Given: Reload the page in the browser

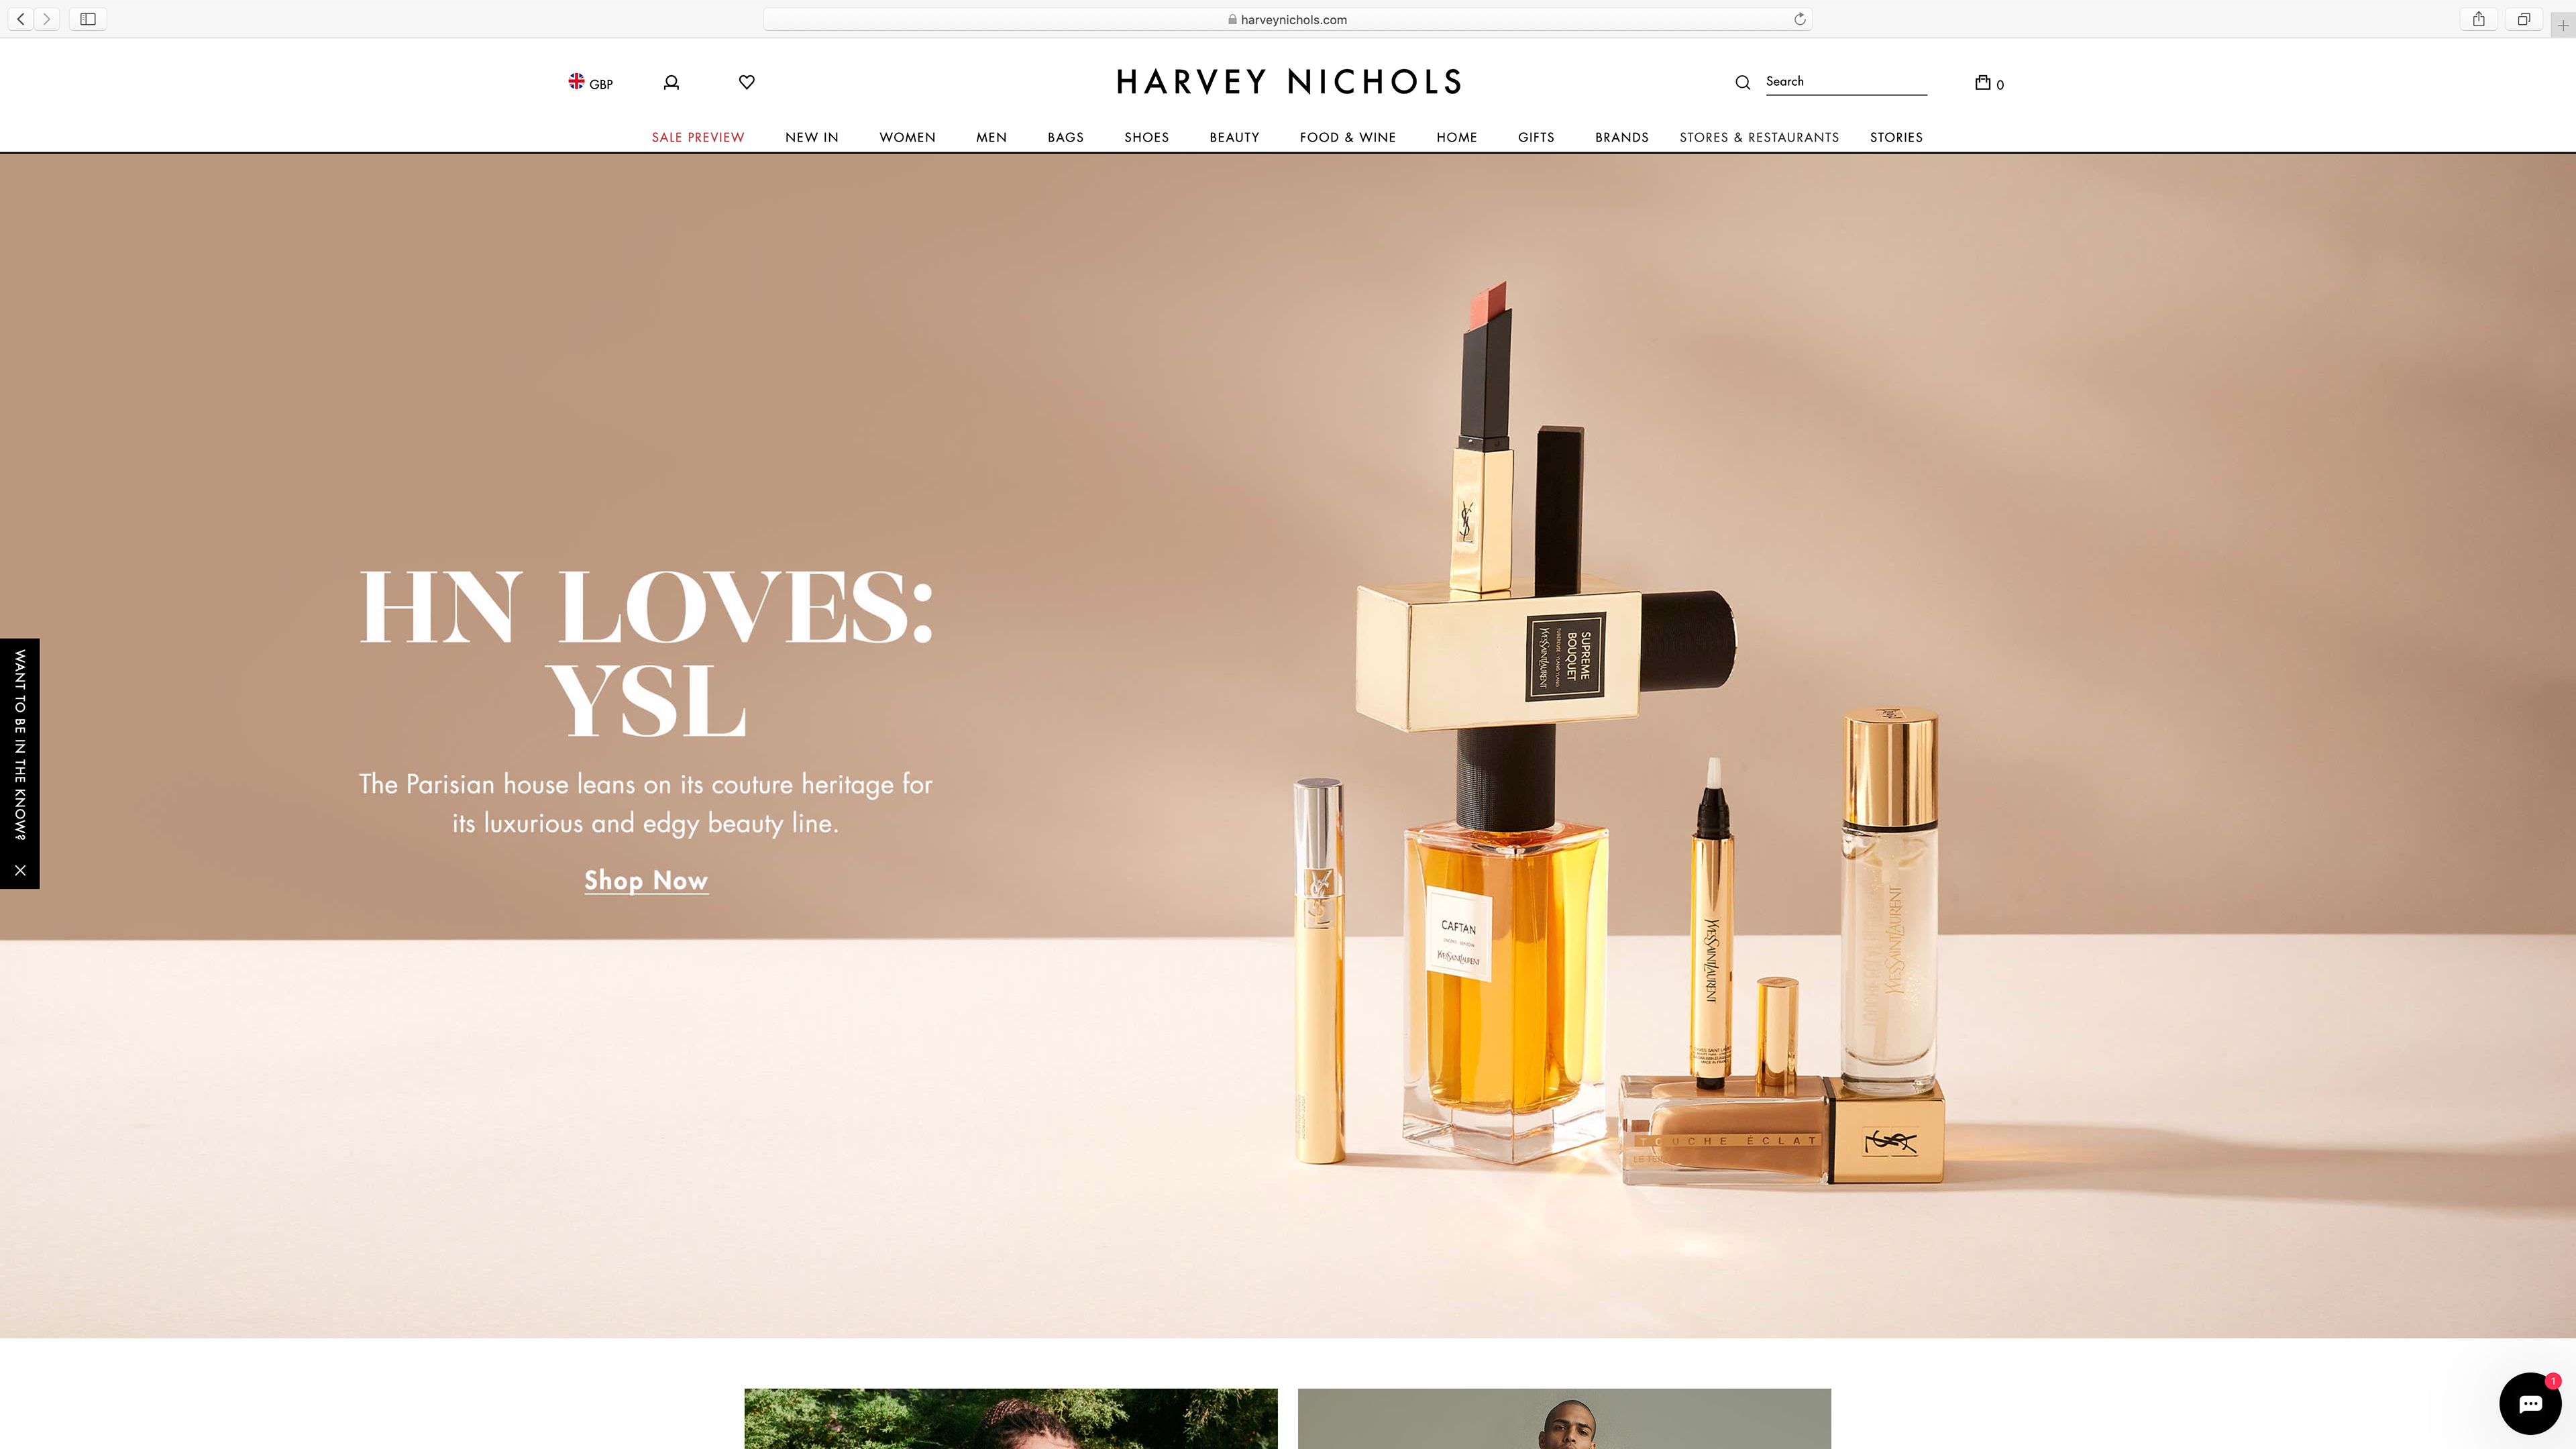Looking at the screenshot, I should tap(1799, 19).
